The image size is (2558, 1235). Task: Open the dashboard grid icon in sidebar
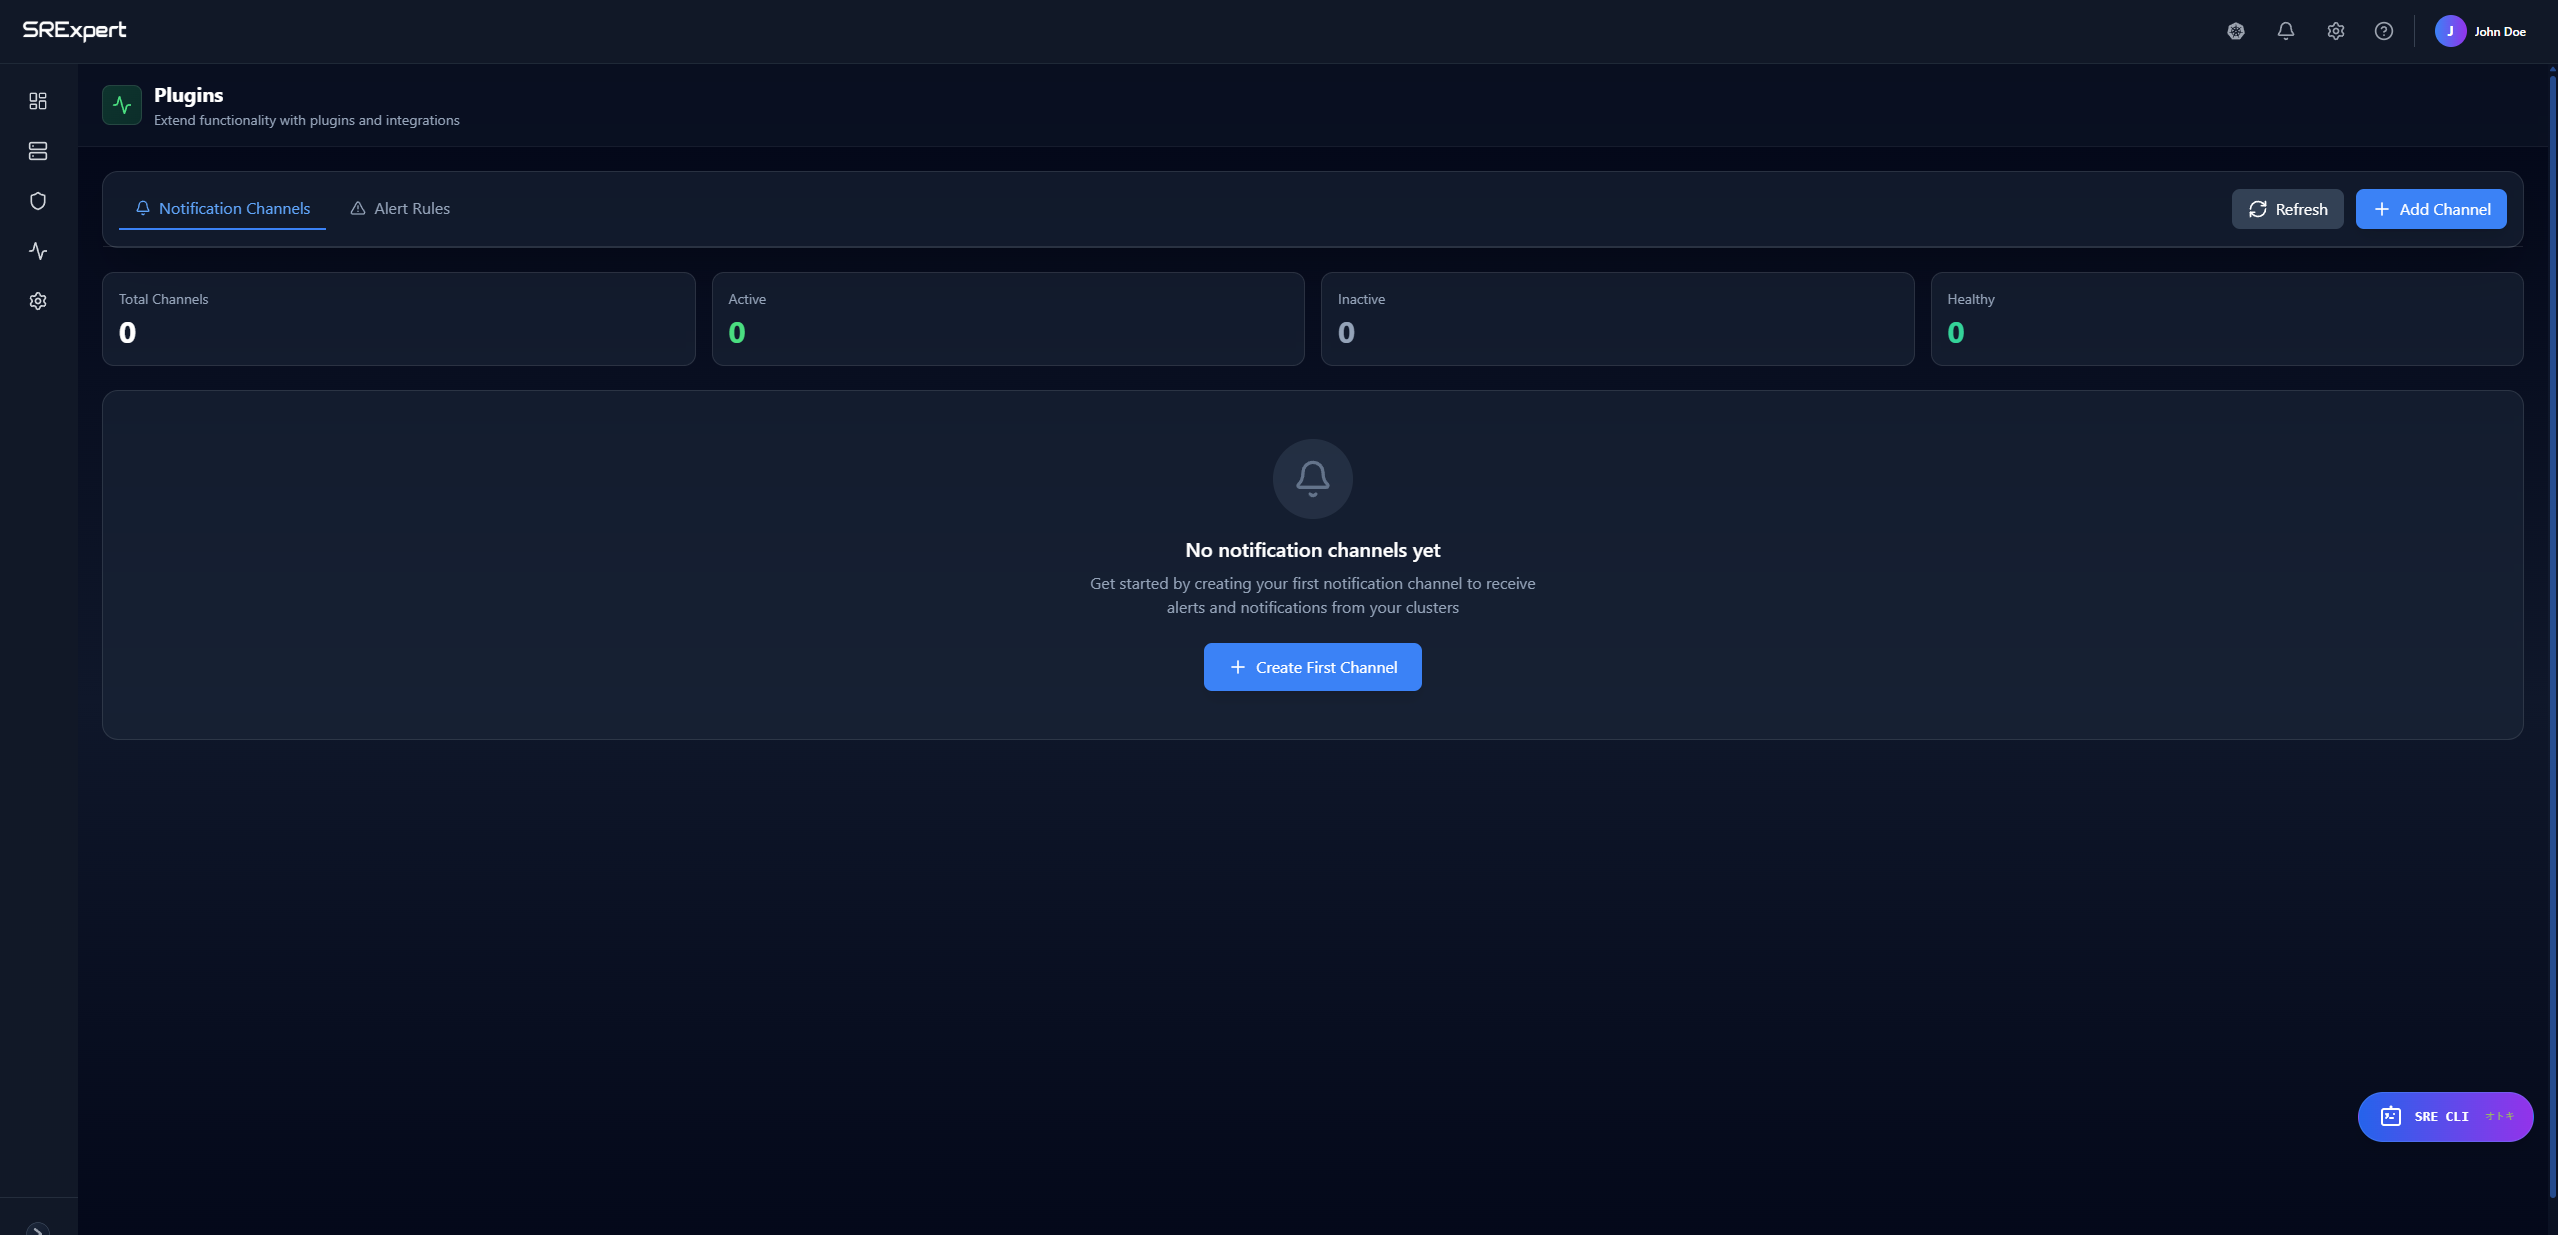(37, 101)
